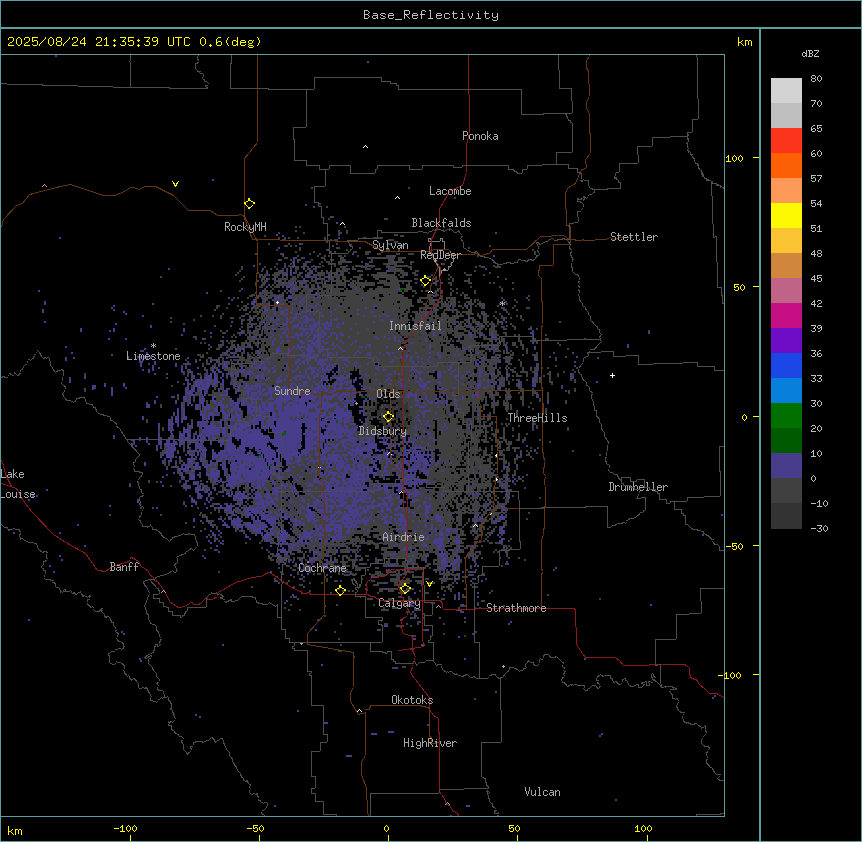862x842 pixels.
Task: Click the Vulcan town label
Action: point(543,792)
